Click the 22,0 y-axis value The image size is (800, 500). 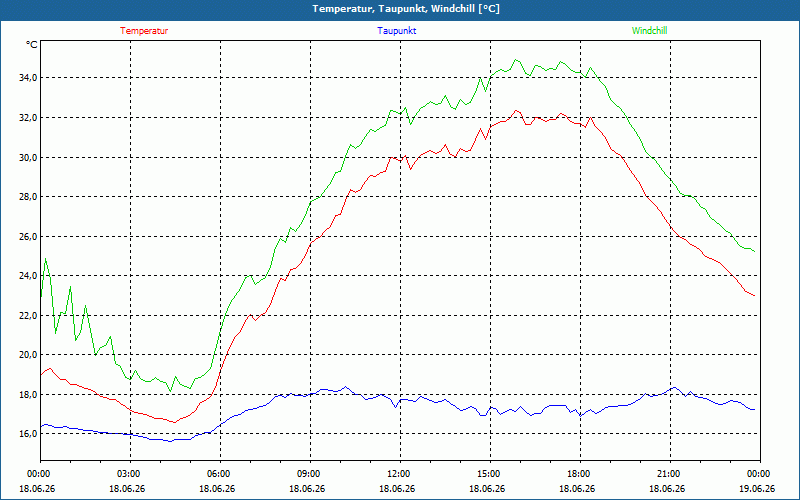pos(28,315)
